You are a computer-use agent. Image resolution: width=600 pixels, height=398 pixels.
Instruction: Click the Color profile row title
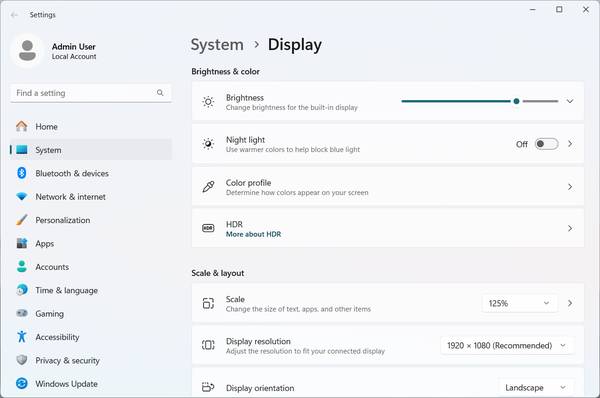coord(248,183)
